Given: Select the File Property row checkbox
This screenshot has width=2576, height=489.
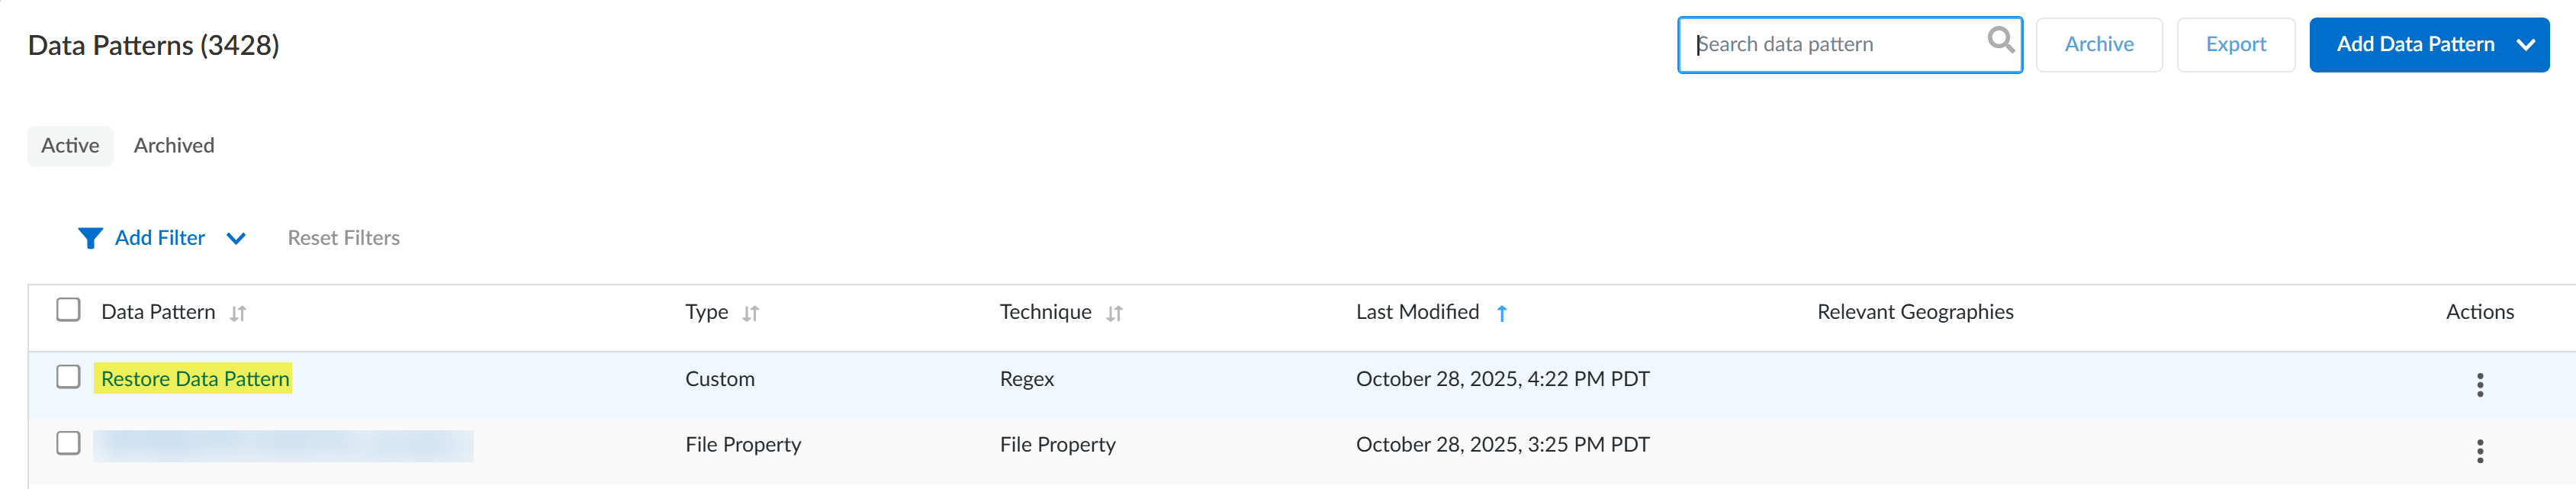Looking at the screenshot, I should 68,443.
